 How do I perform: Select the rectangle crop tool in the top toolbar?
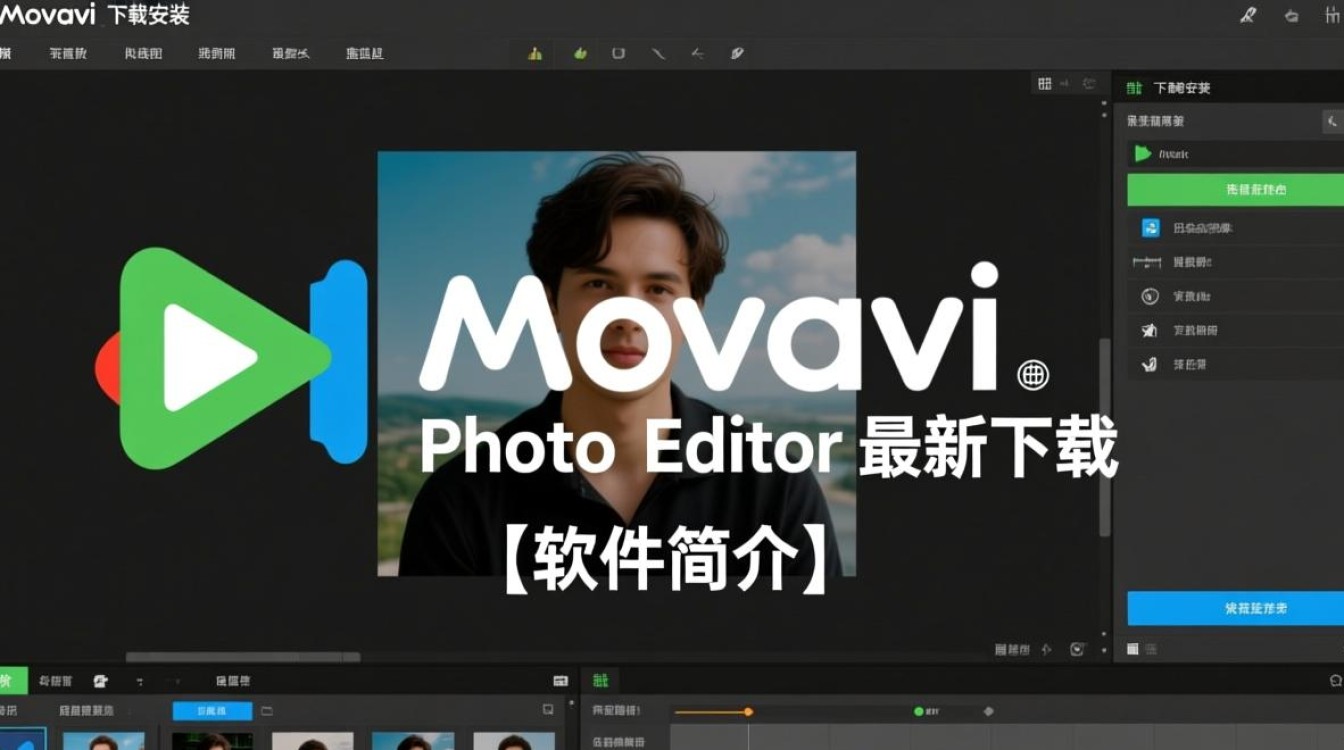point(620,54)
